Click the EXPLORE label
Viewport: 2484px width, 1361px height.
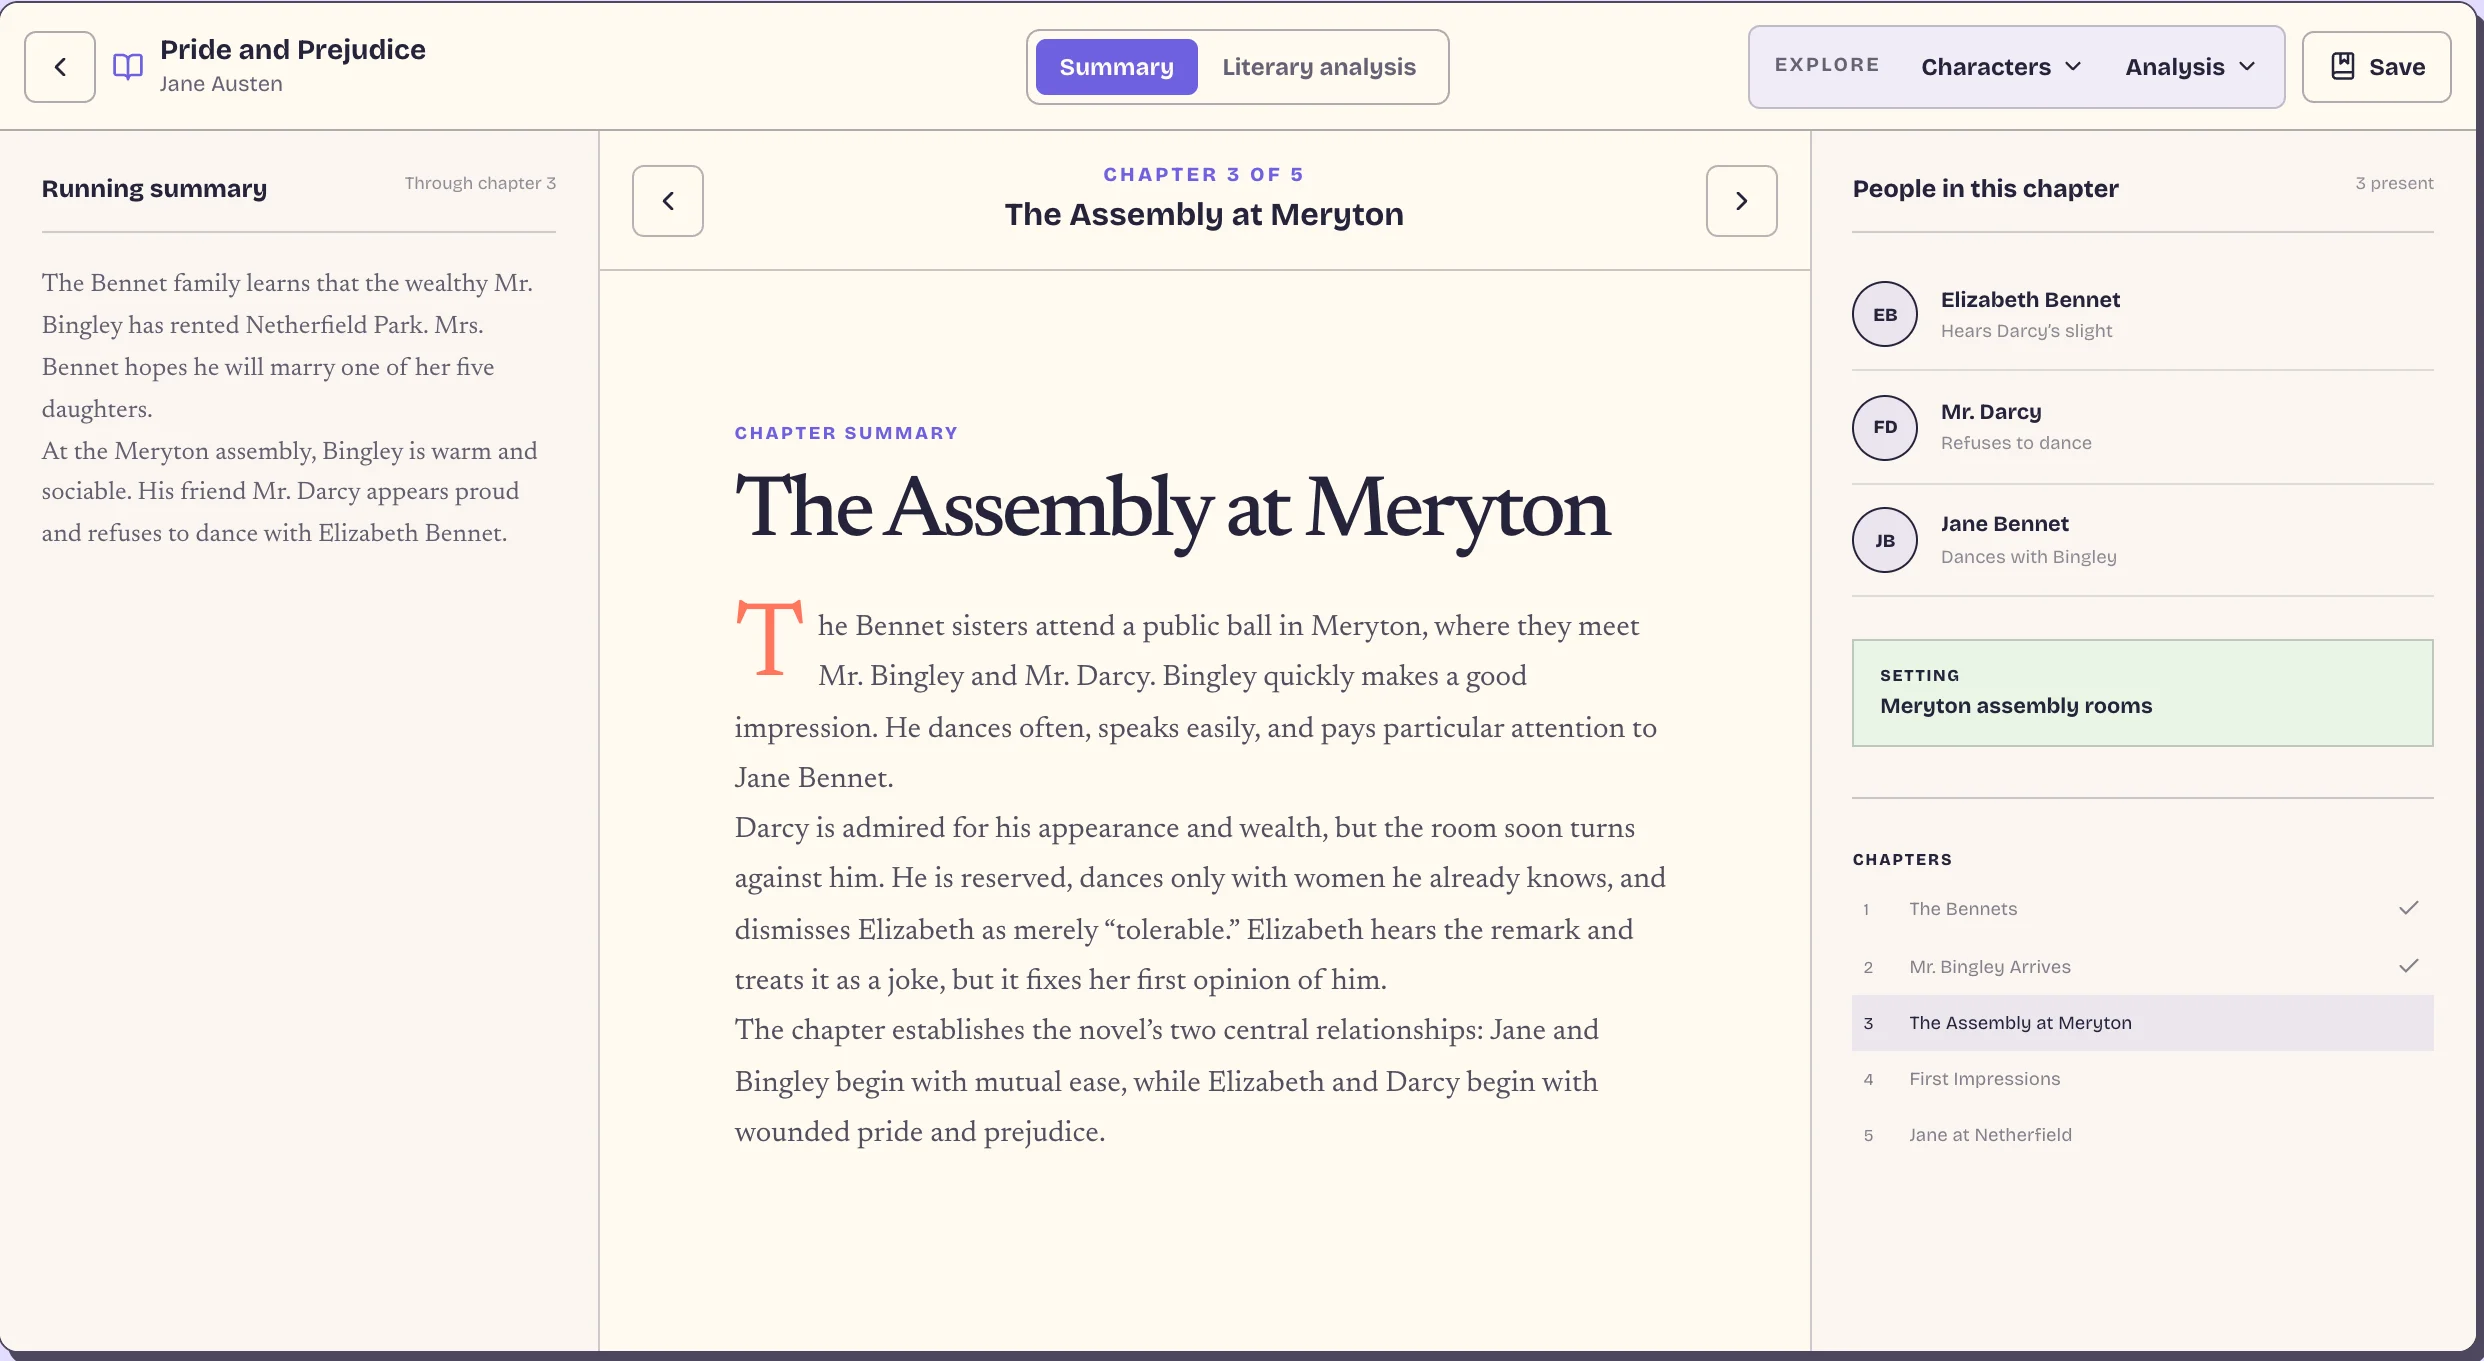pyautogui.click(x=1827, y=65)
